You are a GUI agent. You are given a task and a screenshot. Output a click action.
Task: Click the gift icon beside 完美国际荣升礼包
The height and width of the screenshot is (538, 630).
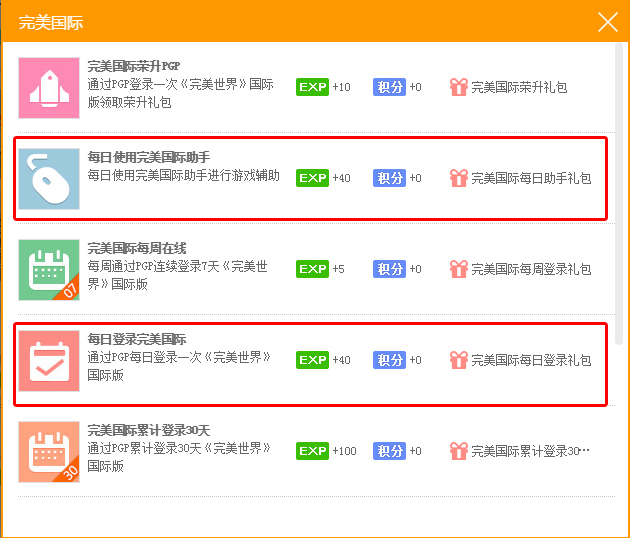point(459,87)
